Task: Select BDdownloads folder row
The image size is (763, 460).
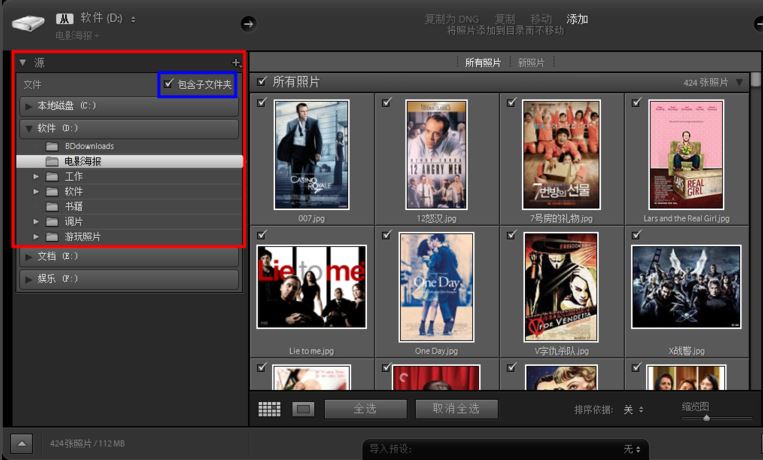Action: tap(129, 146)
